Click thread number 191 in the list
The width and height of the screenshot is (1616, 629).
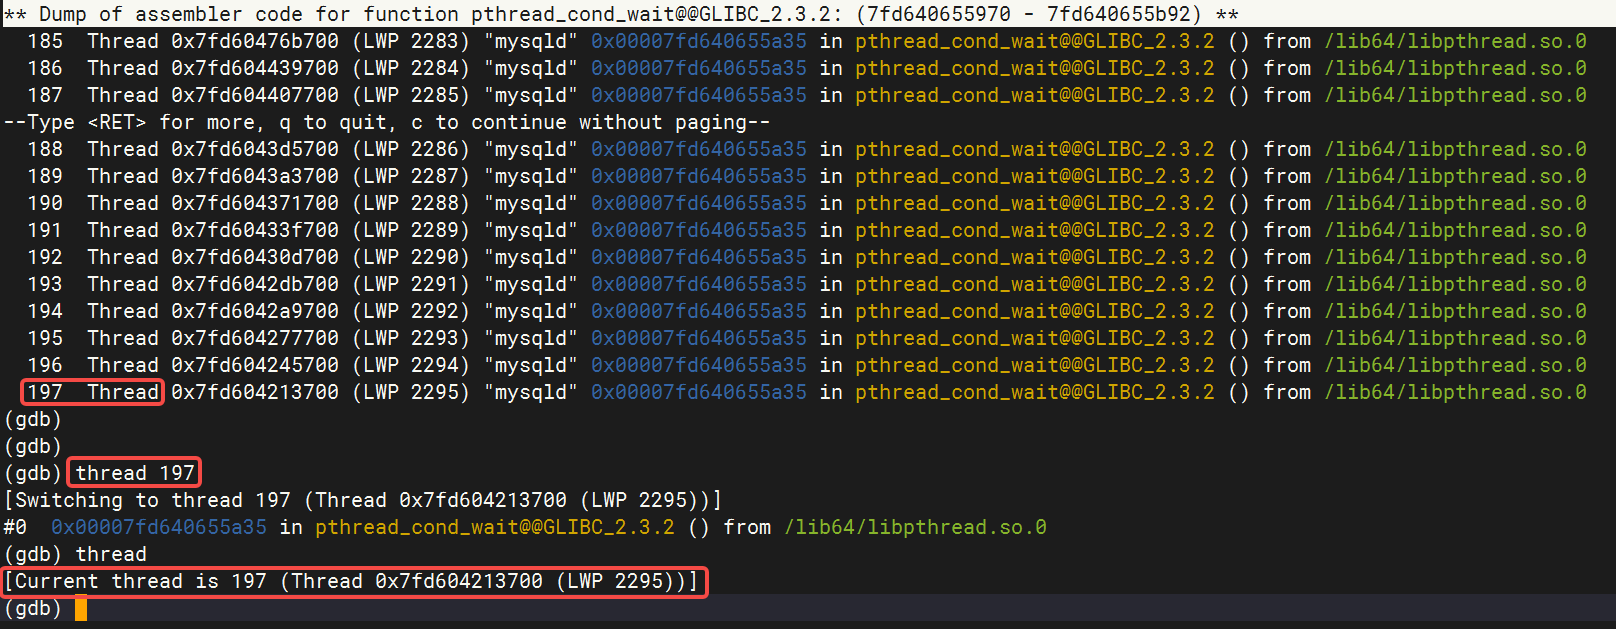coord(45,230)
